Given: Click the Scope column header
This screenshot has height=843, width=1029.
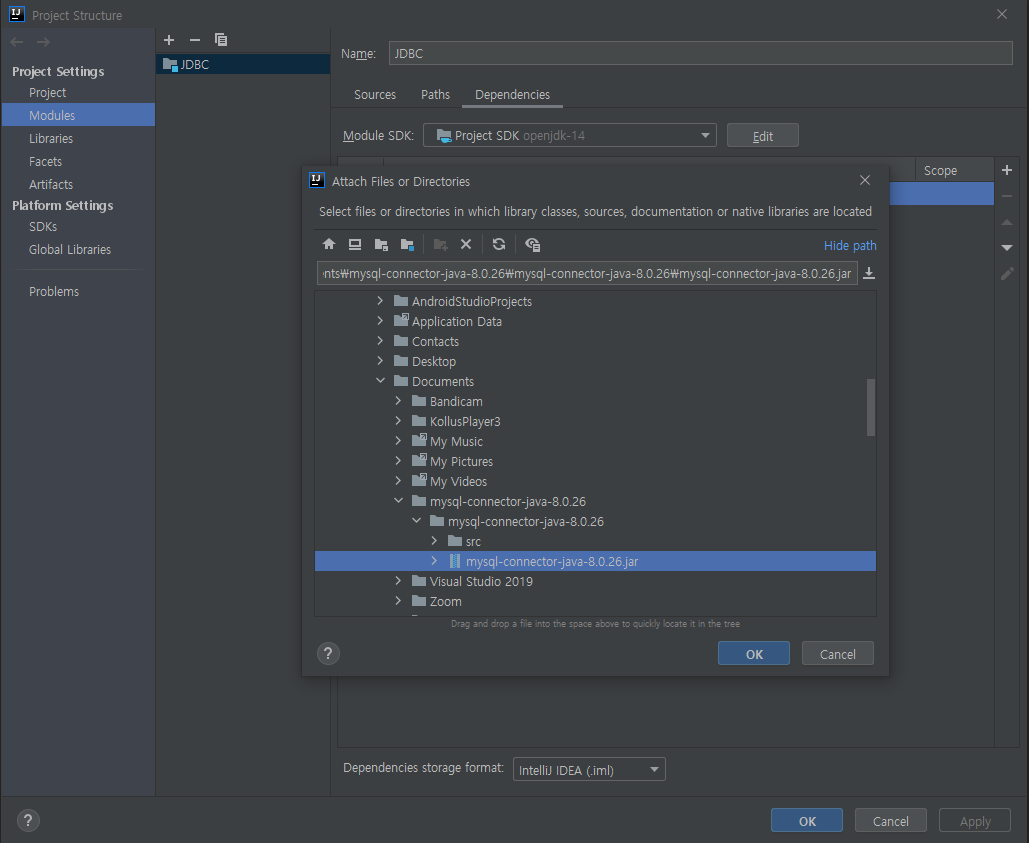Looking at the screenshot, I should 954,170.
